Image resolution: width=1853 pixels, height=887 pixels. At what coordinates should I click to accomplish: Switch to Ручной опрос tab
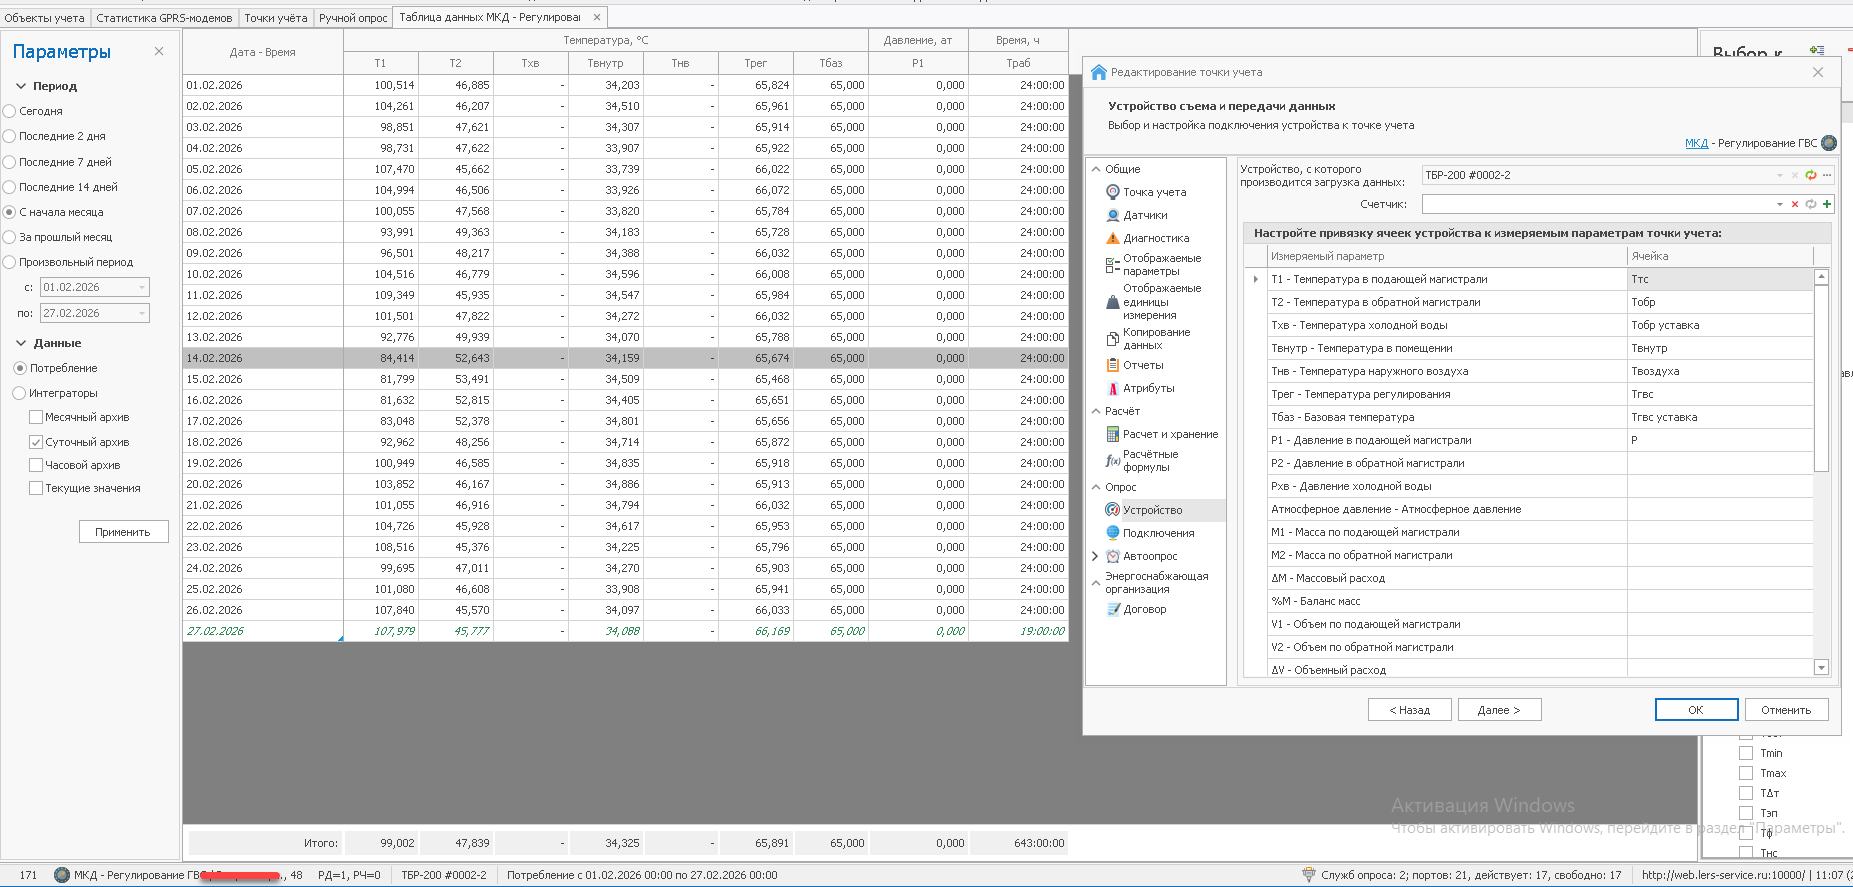353,18
